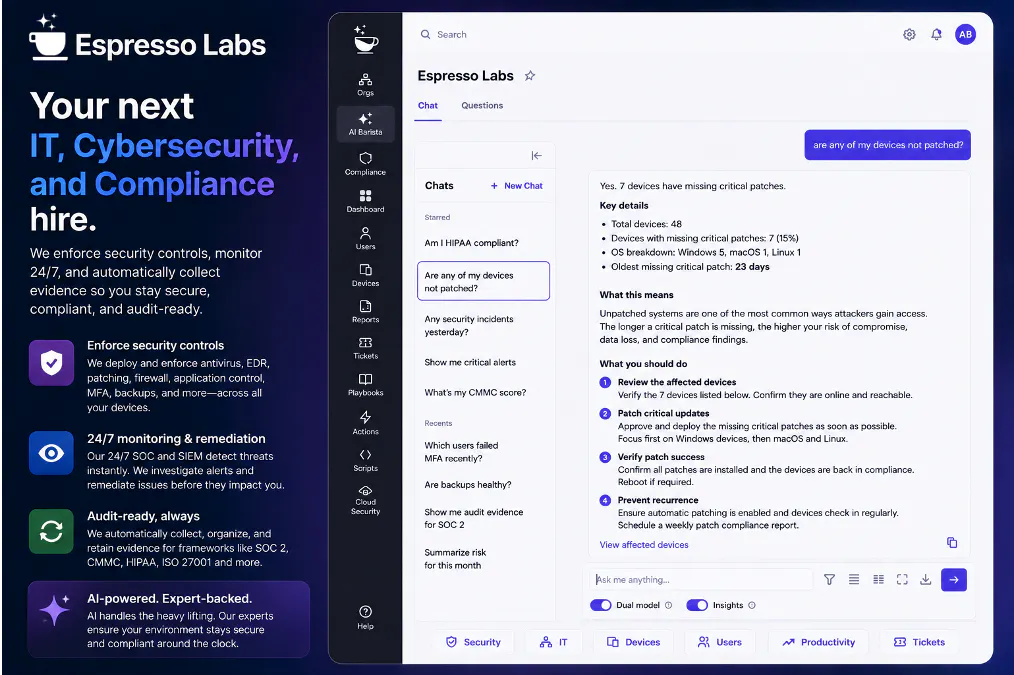Switch to the Chat tab
Viewport: 1014px width, 675px height.
427,105
